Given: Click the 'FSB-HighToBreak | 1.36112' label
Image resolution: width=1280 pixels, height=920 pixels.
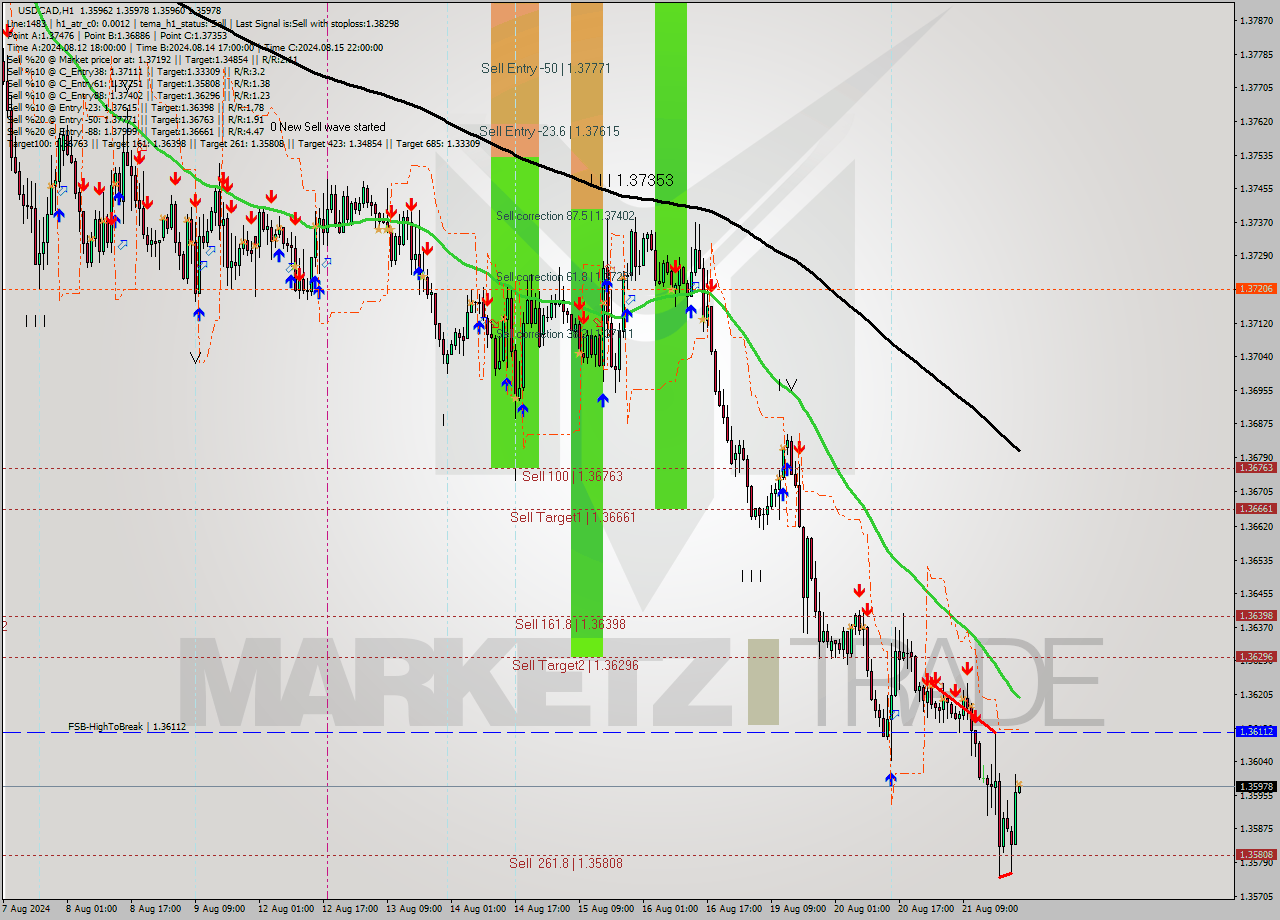Looking at the screenshot, I should [x=127, y=727].
